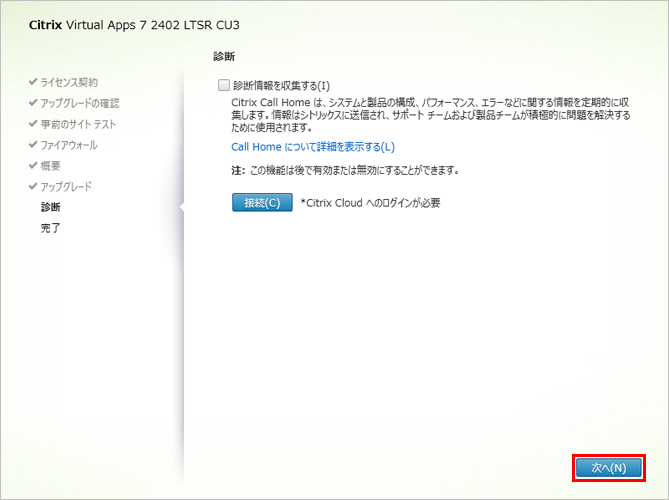This screenshot has width=669, height=500.
Task: Click the 次へ(N) button
Action: pyautogui.click(x=608, y=467)
